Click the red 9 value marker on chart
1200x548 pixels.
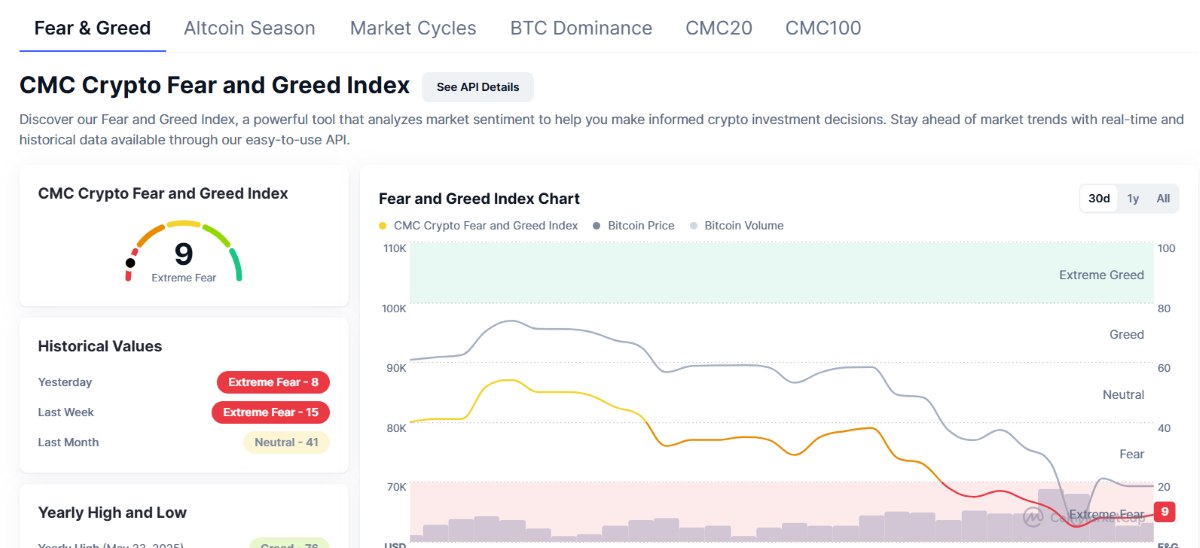tap(1164, 512)
